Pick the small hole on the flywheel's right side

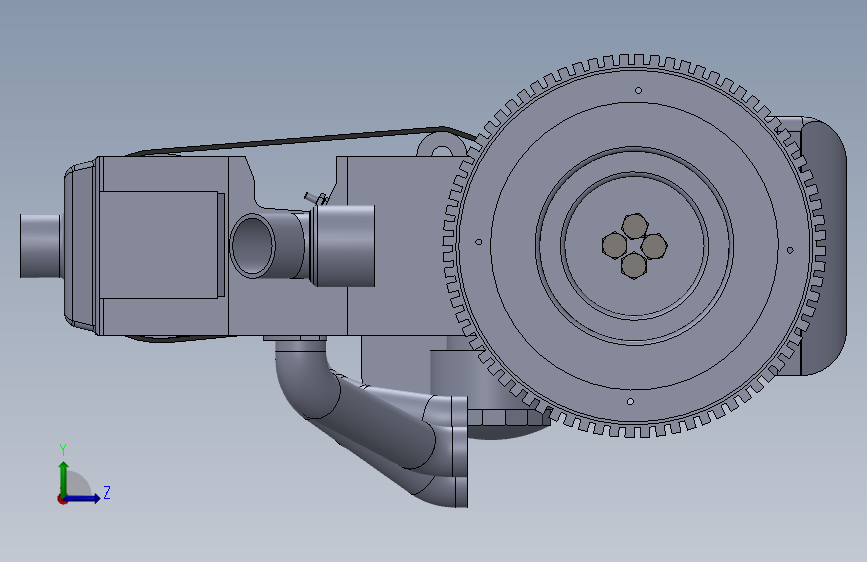(790, 250)
